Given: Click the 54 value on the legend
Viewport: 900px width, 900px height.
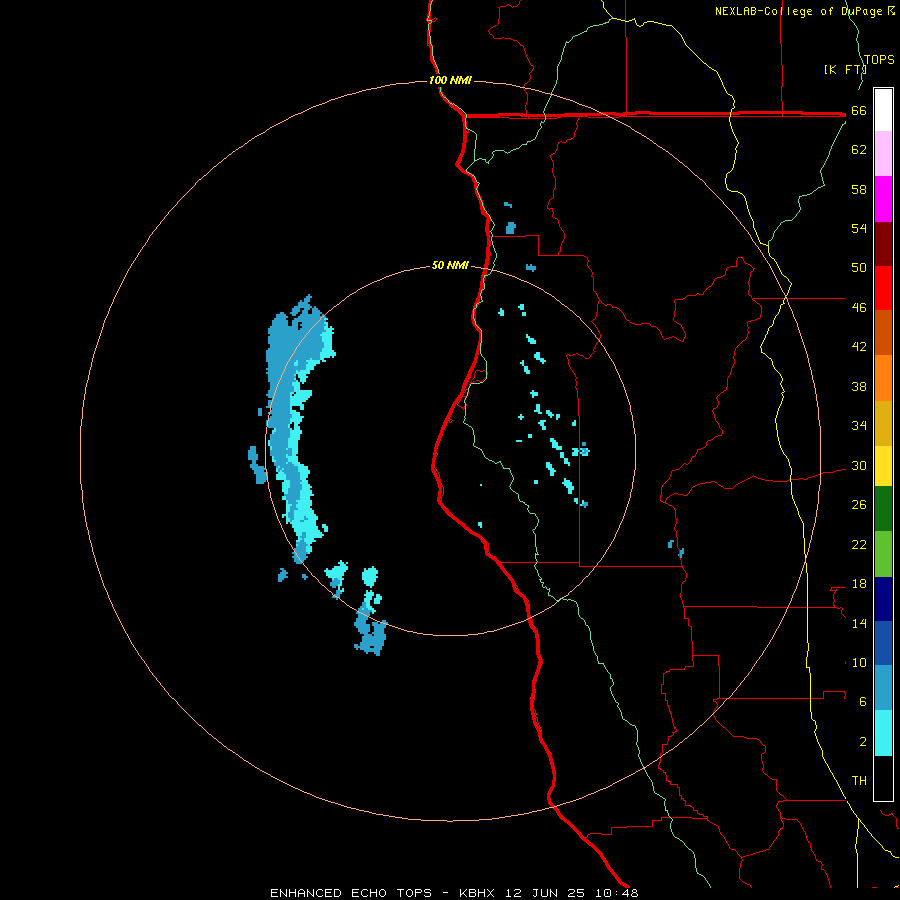Looking at the screenshot, I should point(859,228).
